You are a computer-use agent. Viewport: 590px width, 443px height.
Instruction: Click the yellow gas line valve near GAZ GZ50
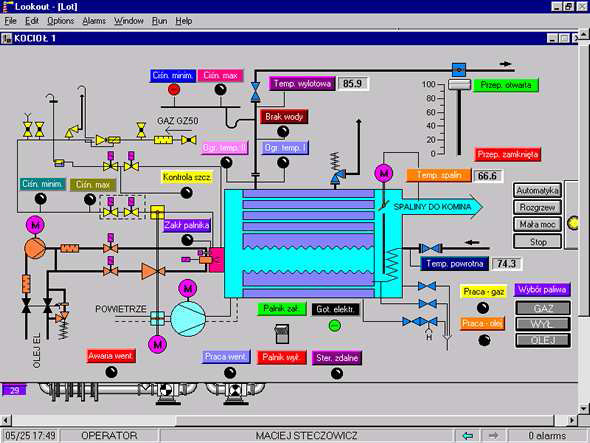click(189, 140)
